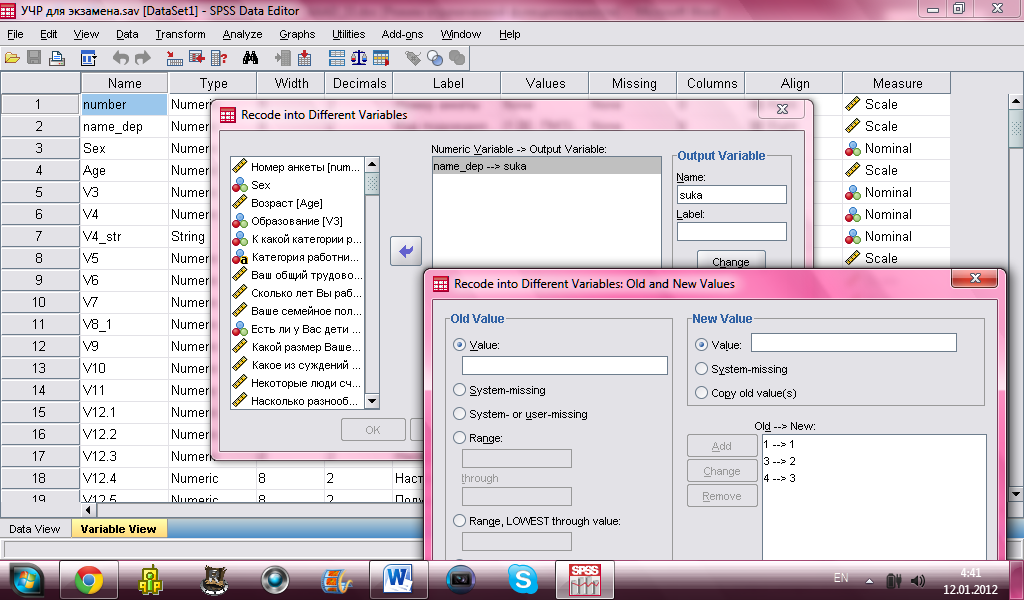Open the Analyze menu
1024x600 pixels.
242,34
